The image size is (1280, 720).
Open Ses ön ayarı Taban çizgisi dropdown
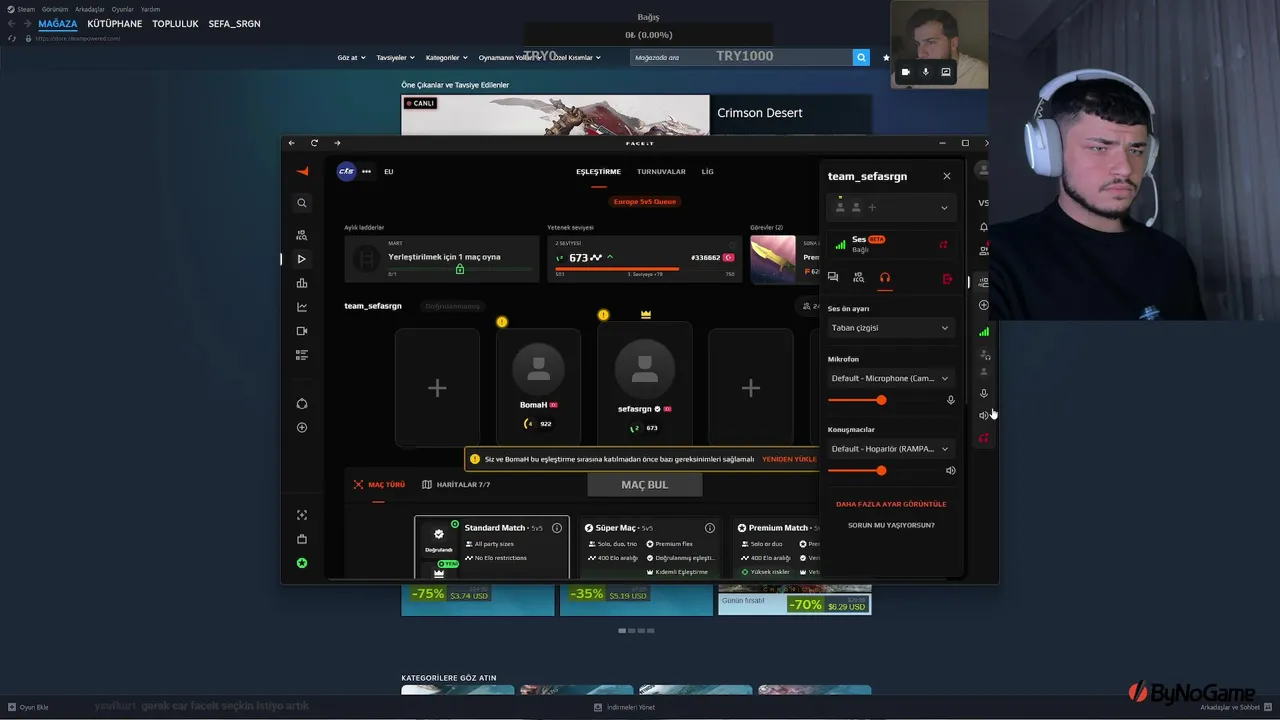pos(891,328)
